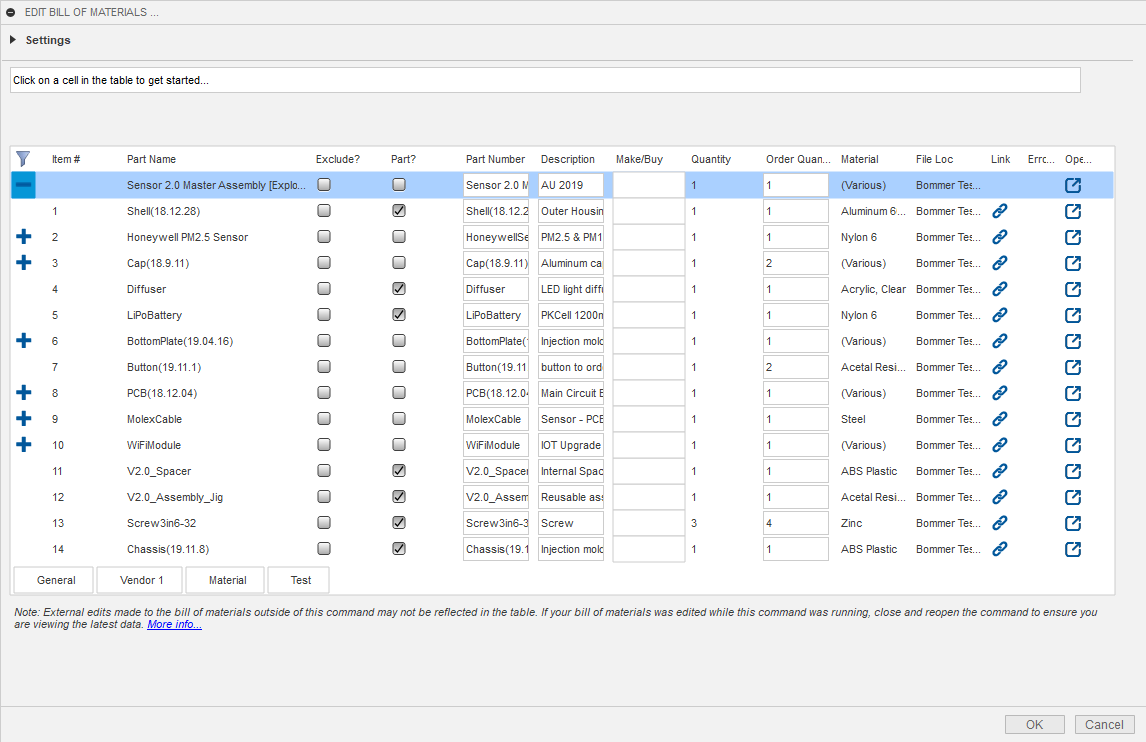The image size is (1146, 742).
Task: Open file icon for V2.0_Assembly_Jig row
Action: 1073,497
